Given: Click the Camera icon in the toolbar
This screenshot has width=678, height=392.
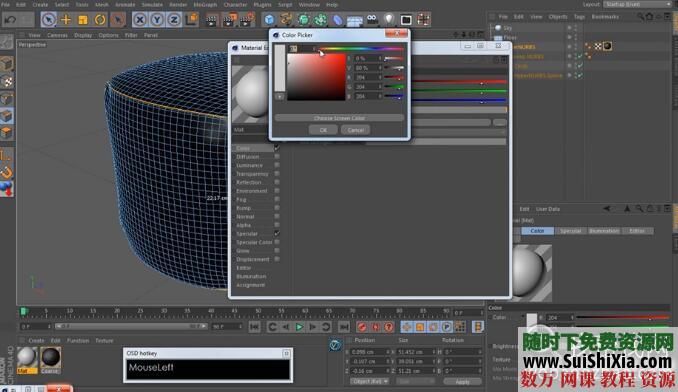Looking at the screenshot, I should click(x=372, y=19).
